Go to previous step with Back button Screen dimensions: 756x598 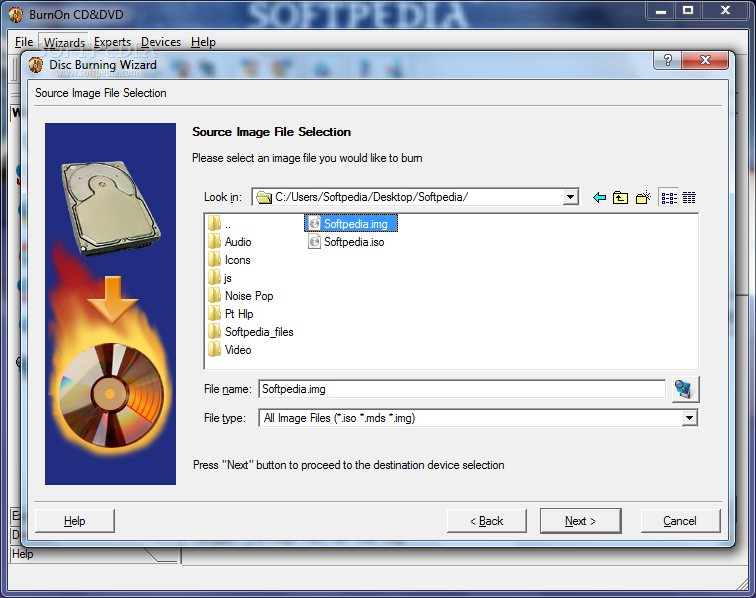[x=486, y=521]
